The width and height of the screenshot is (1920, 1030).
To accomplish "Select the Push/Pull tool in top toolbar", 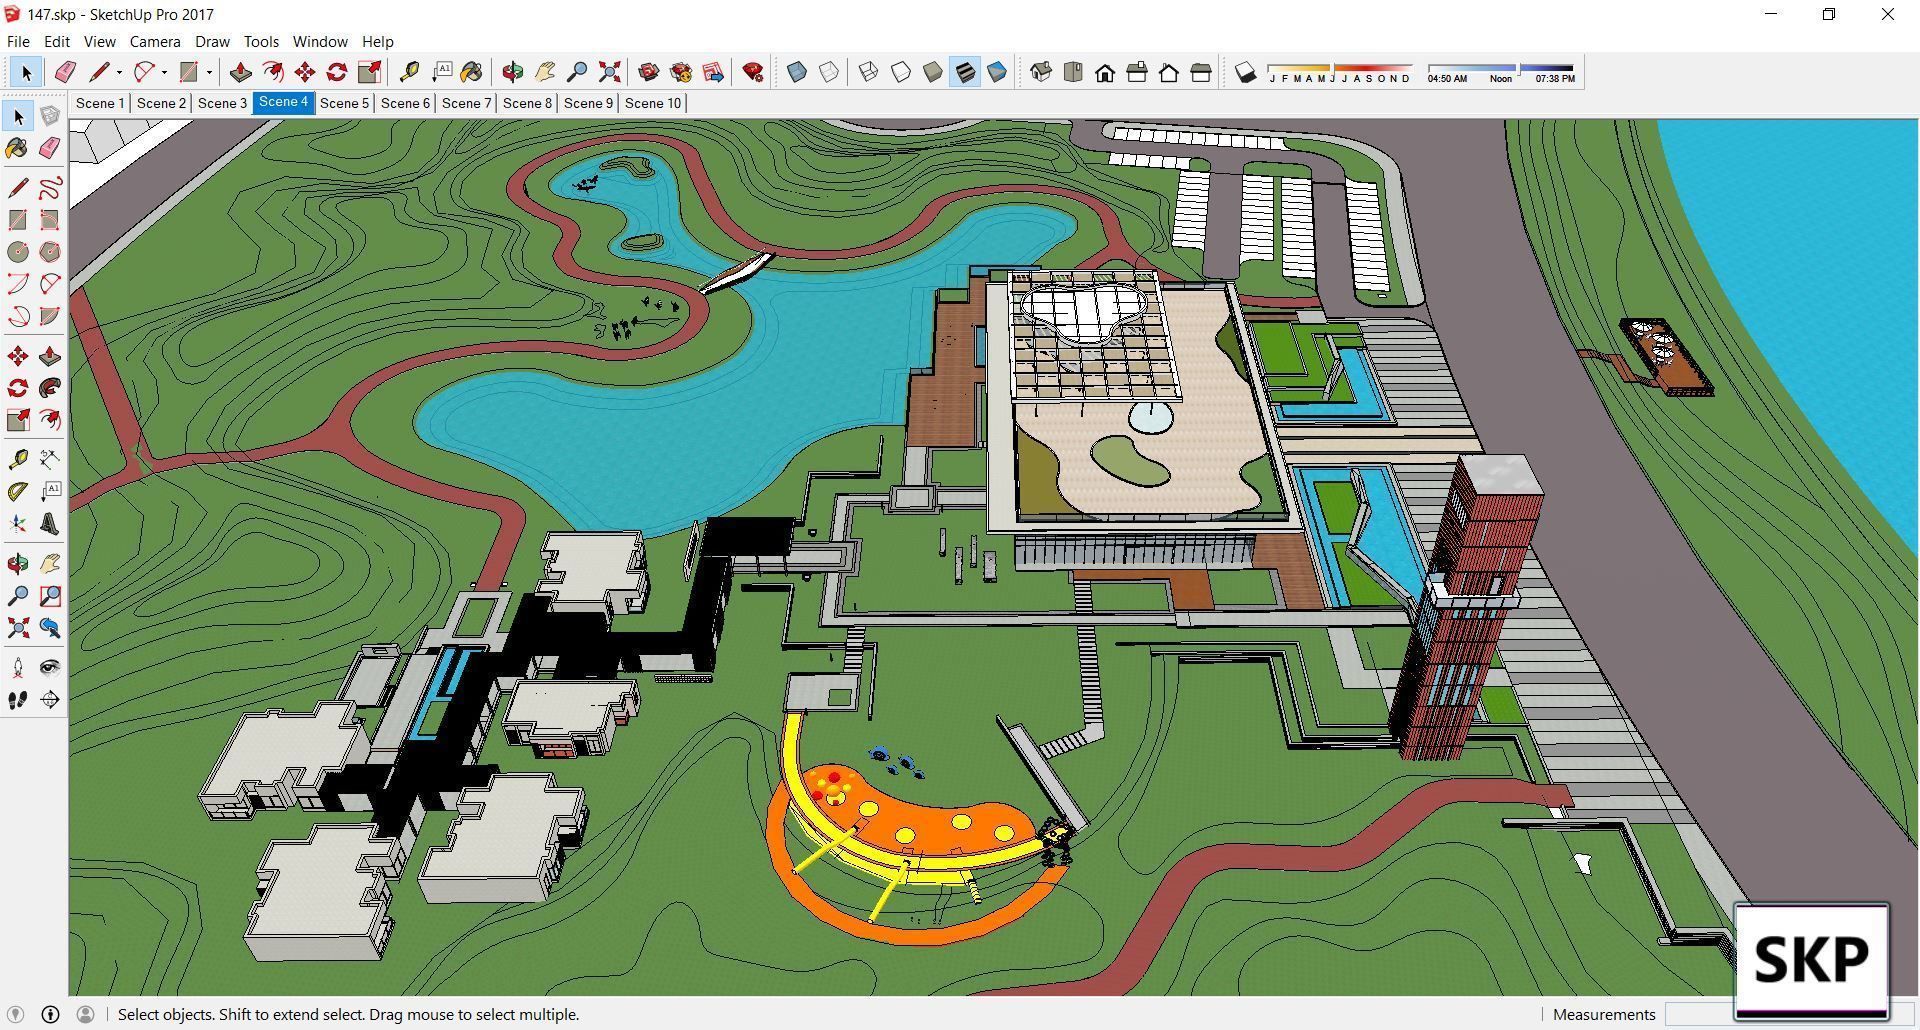I will [x=240, y=72].
